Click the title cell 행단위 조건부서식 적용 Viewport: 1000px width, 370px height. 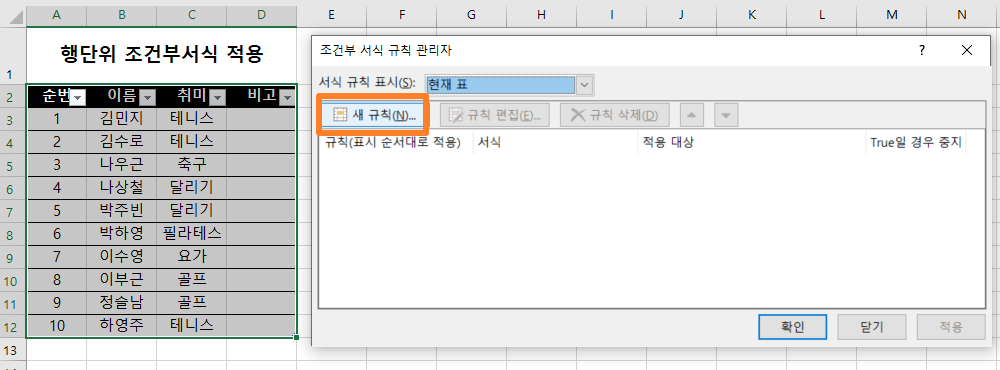[161, 55]
